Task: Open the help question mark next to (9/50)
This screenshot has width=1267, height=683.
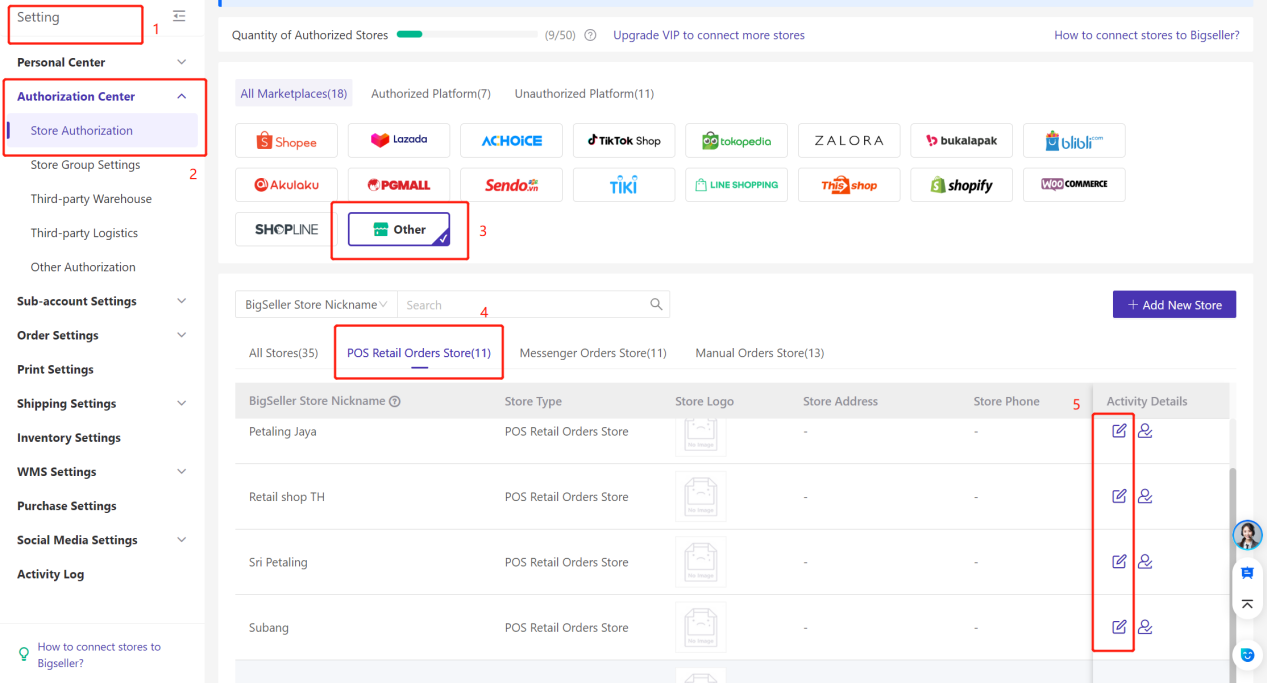Action: coord(589,33)
